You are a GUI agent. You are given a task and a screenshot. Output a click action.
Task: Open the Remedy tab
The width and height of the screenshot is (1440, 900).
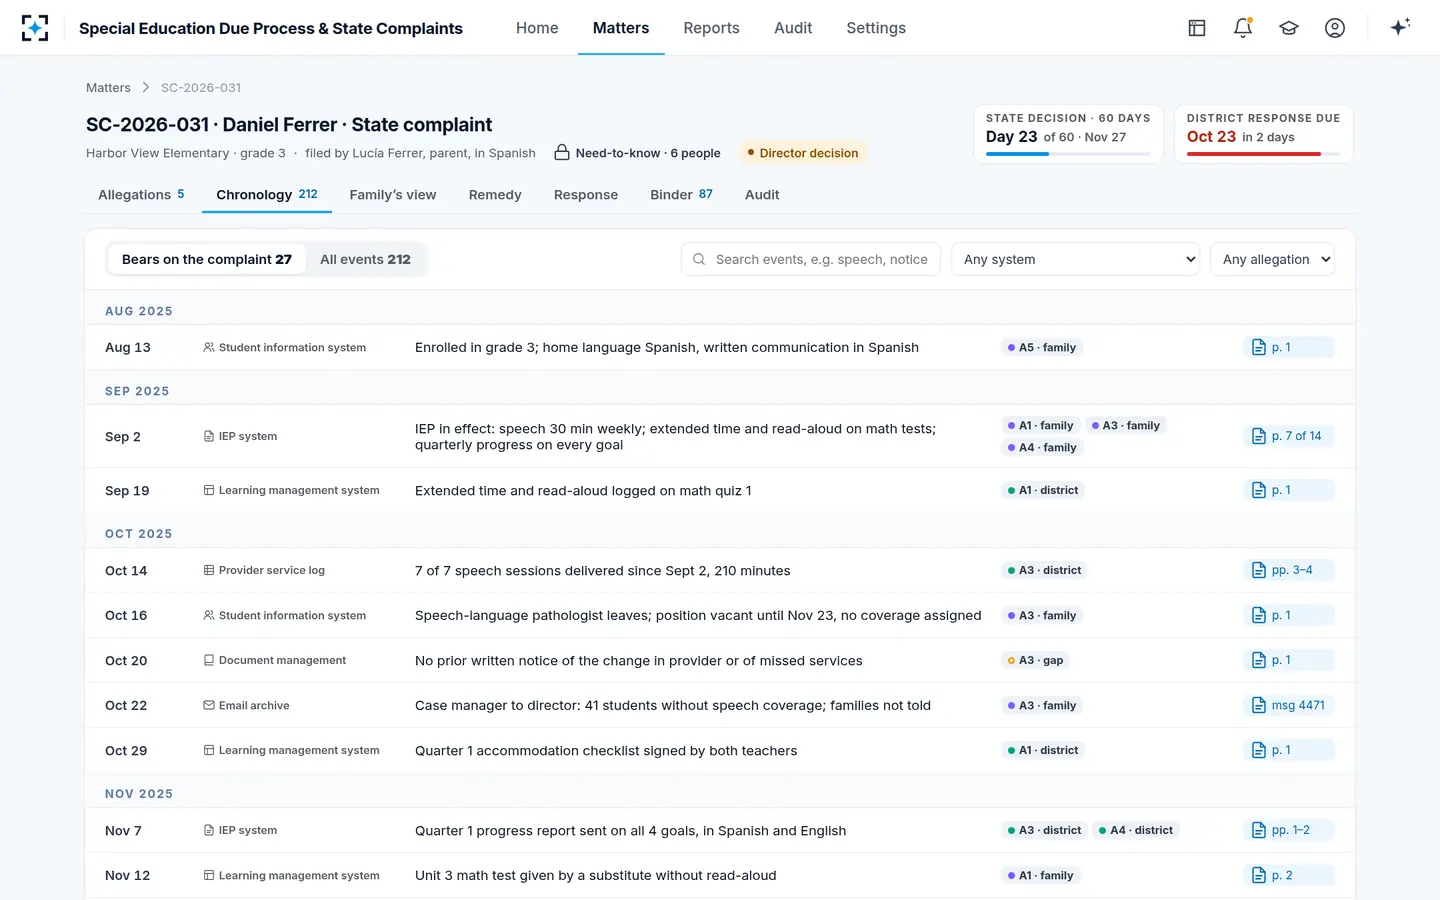pos(495,195)
